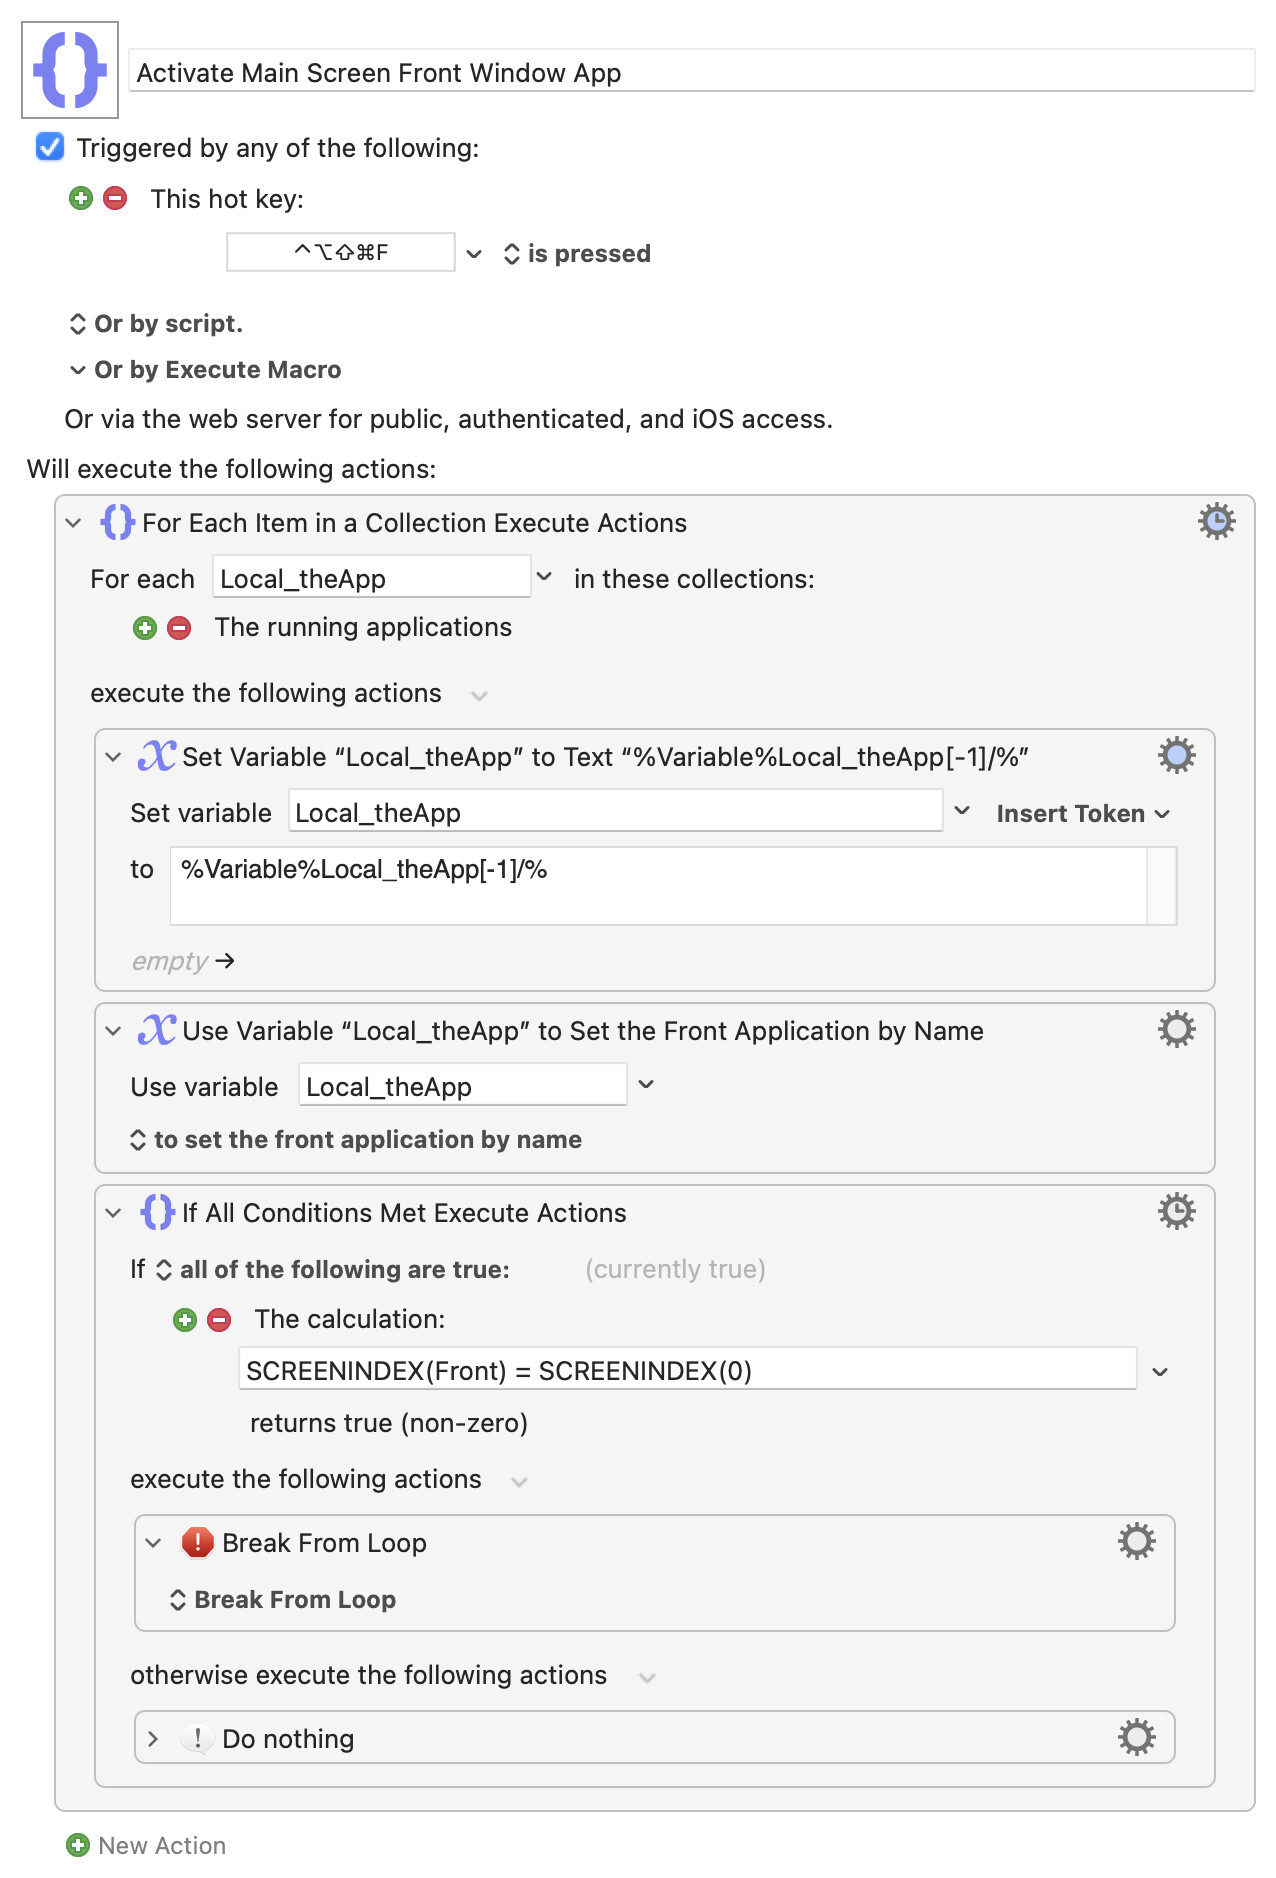Image resolution: width=1276 pixels, height=1878 pixels.
Task: Change 'all of the following are true' selector
Action: click(335, 1270)
